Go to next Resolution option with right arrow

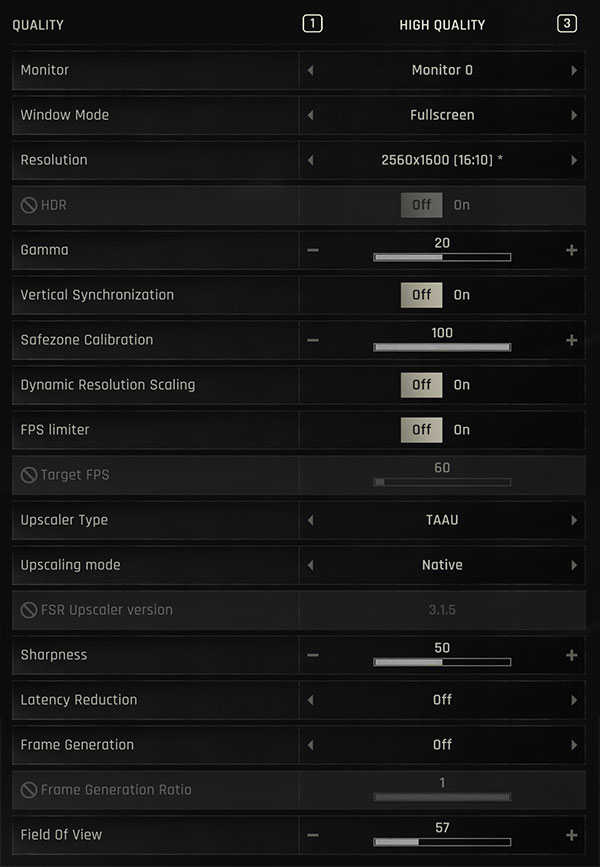(x=574, y=160)
